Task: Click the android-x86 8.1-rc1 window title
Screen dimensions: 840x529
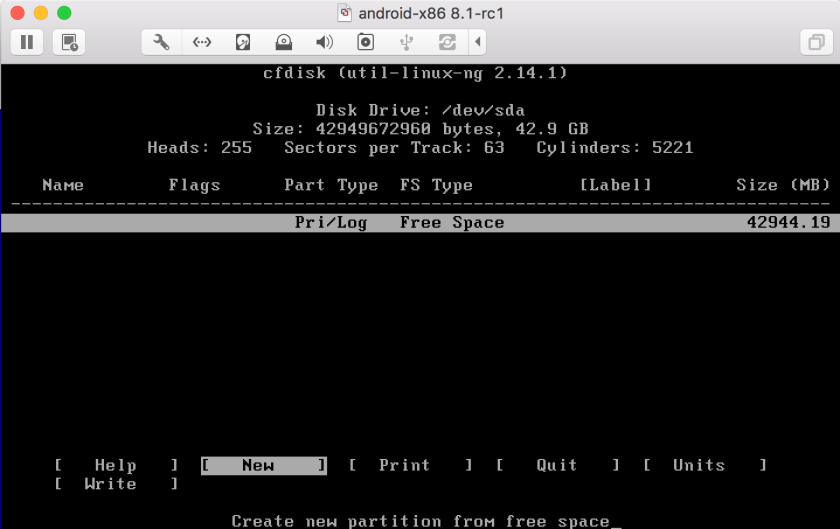Action: pyautogui.click(x=431, y=13)
